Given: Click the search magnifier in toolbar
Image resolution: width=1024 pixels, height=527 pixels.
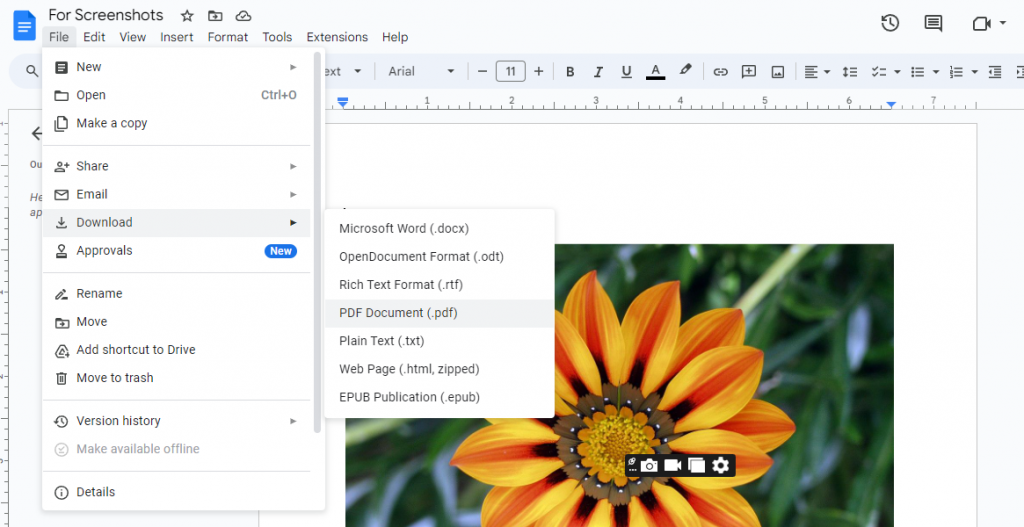Looking at the screenshot, I should pyautogui.click(x=32, y=71).
